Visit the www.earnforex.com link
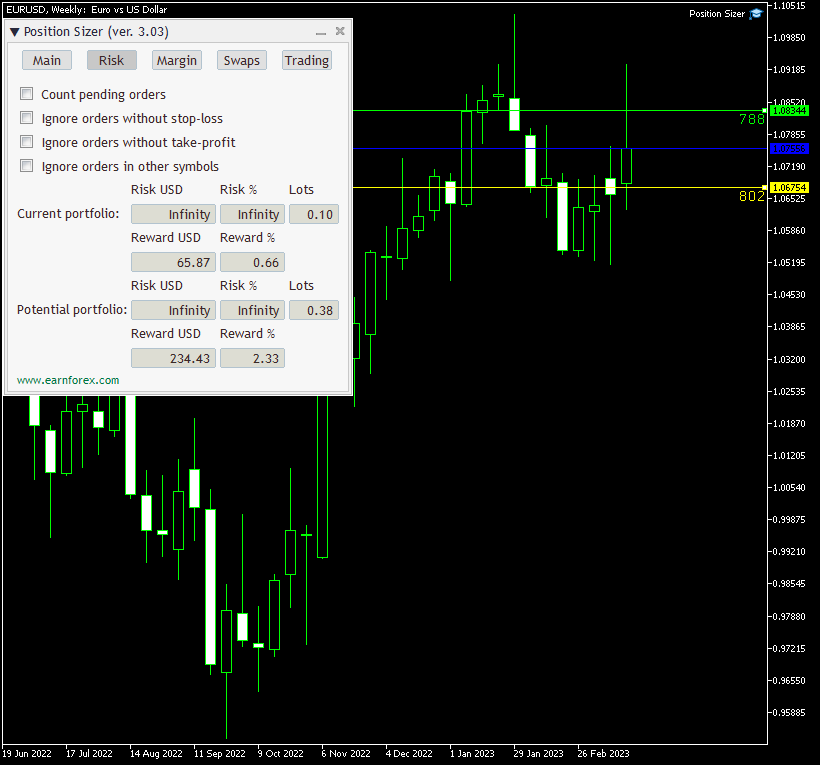The width and height of the screenshot is (820, 765). pos(67,380)
